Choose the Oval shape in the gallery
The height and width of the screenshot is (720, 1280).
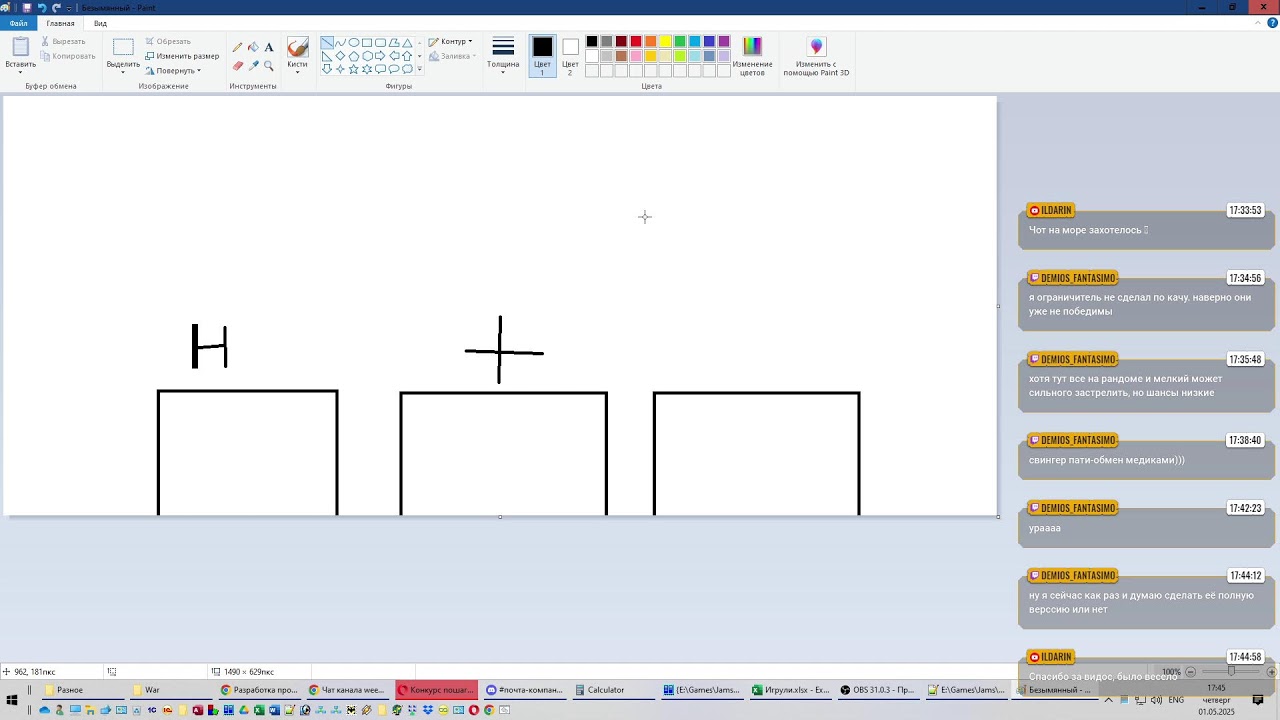[x=354, y=43]
